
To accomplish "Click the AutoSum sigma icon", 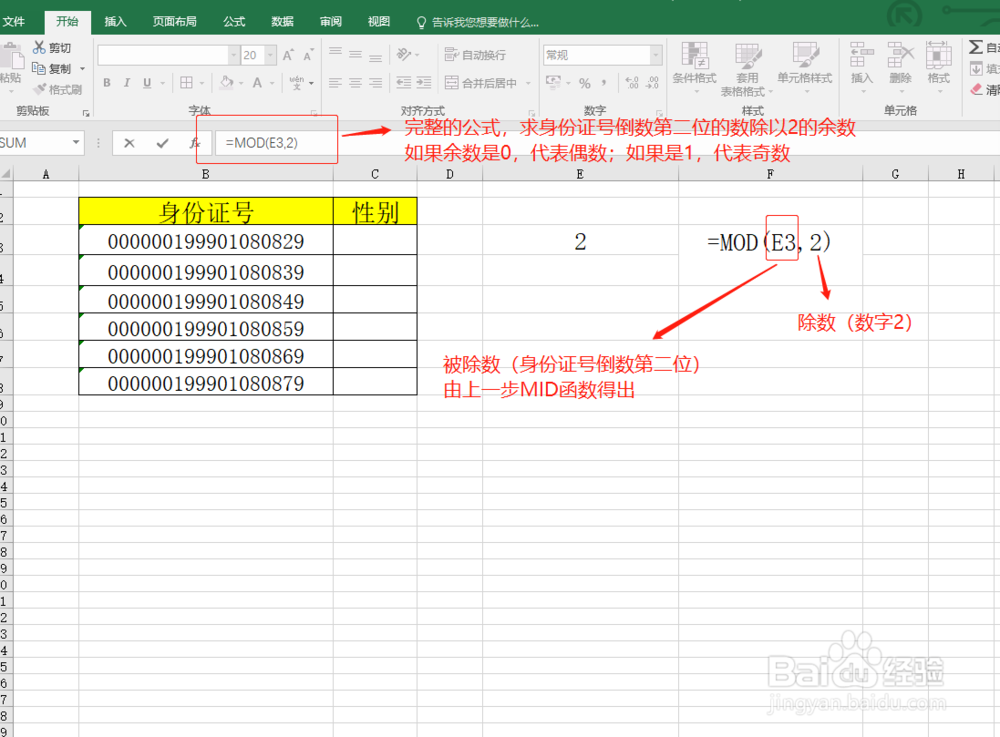I will [976, 47].
